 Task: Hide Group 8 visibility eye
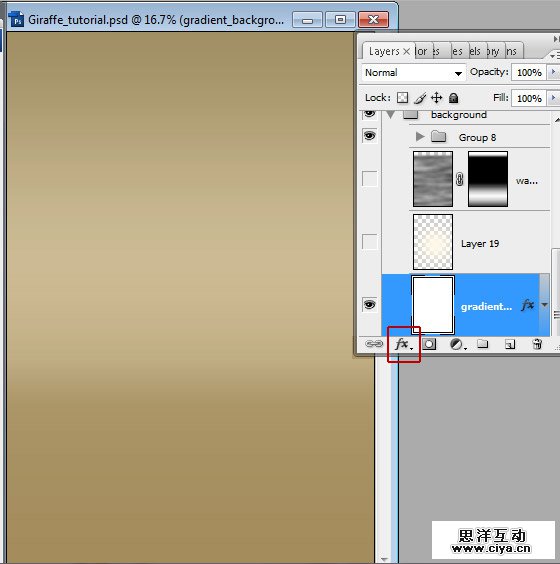[369, 136]
